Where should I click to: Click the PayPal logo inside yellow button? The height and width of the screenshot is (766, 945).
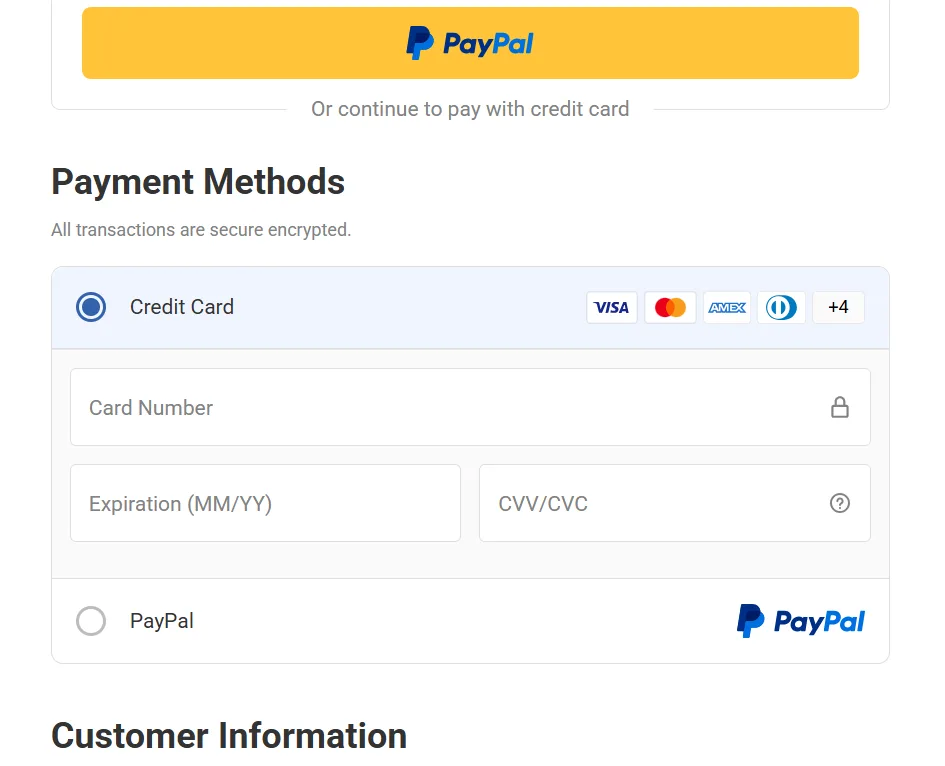click(470, 42)
